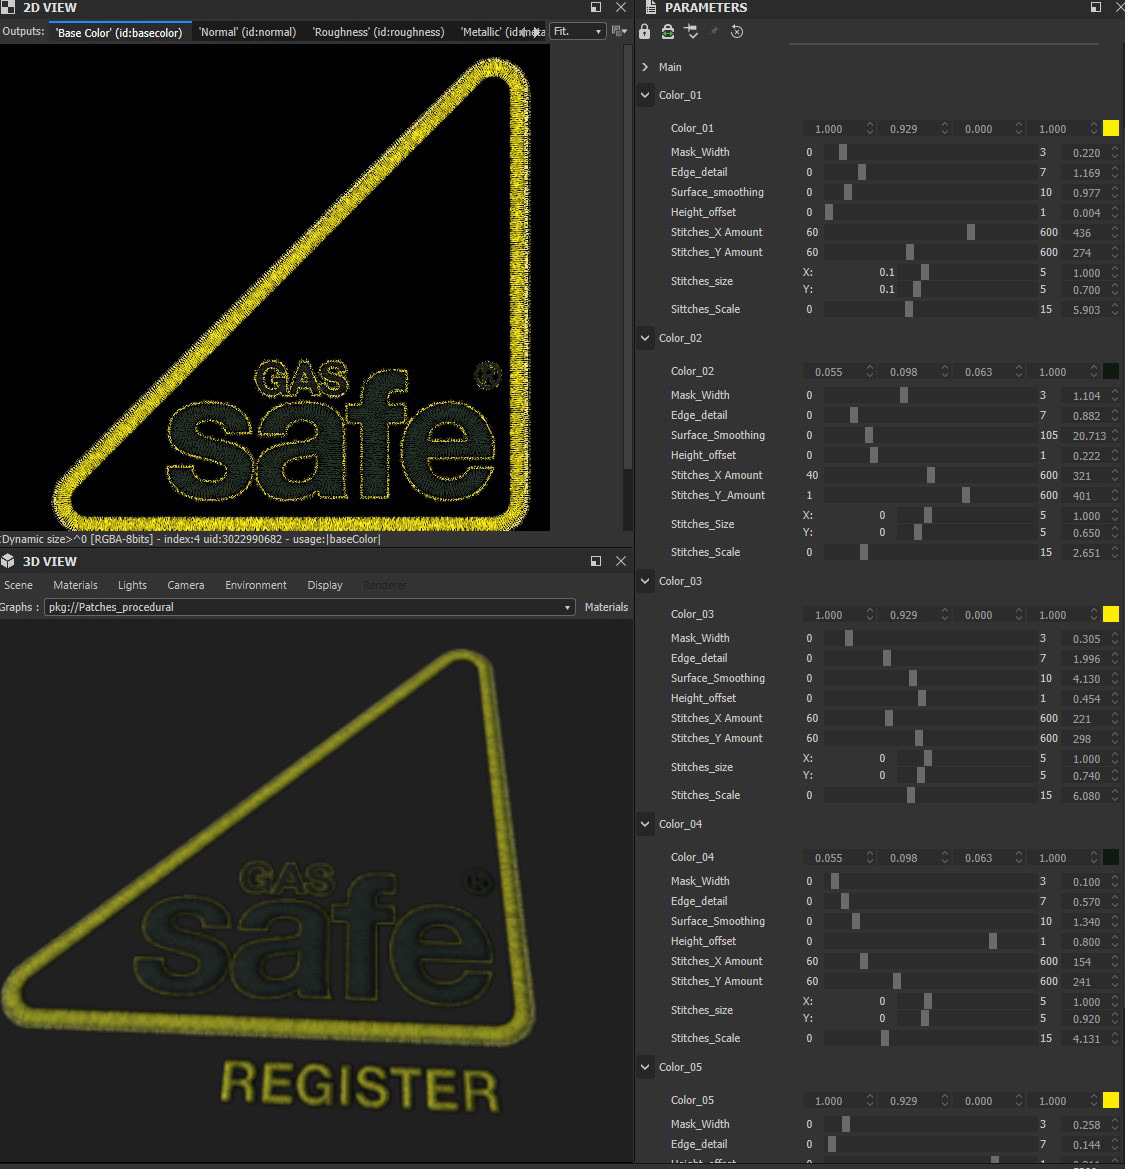The image size is (1125, 1169).
Task: Open the Fit zoom dropdown in 2D View
Action: tap(577, 31)
